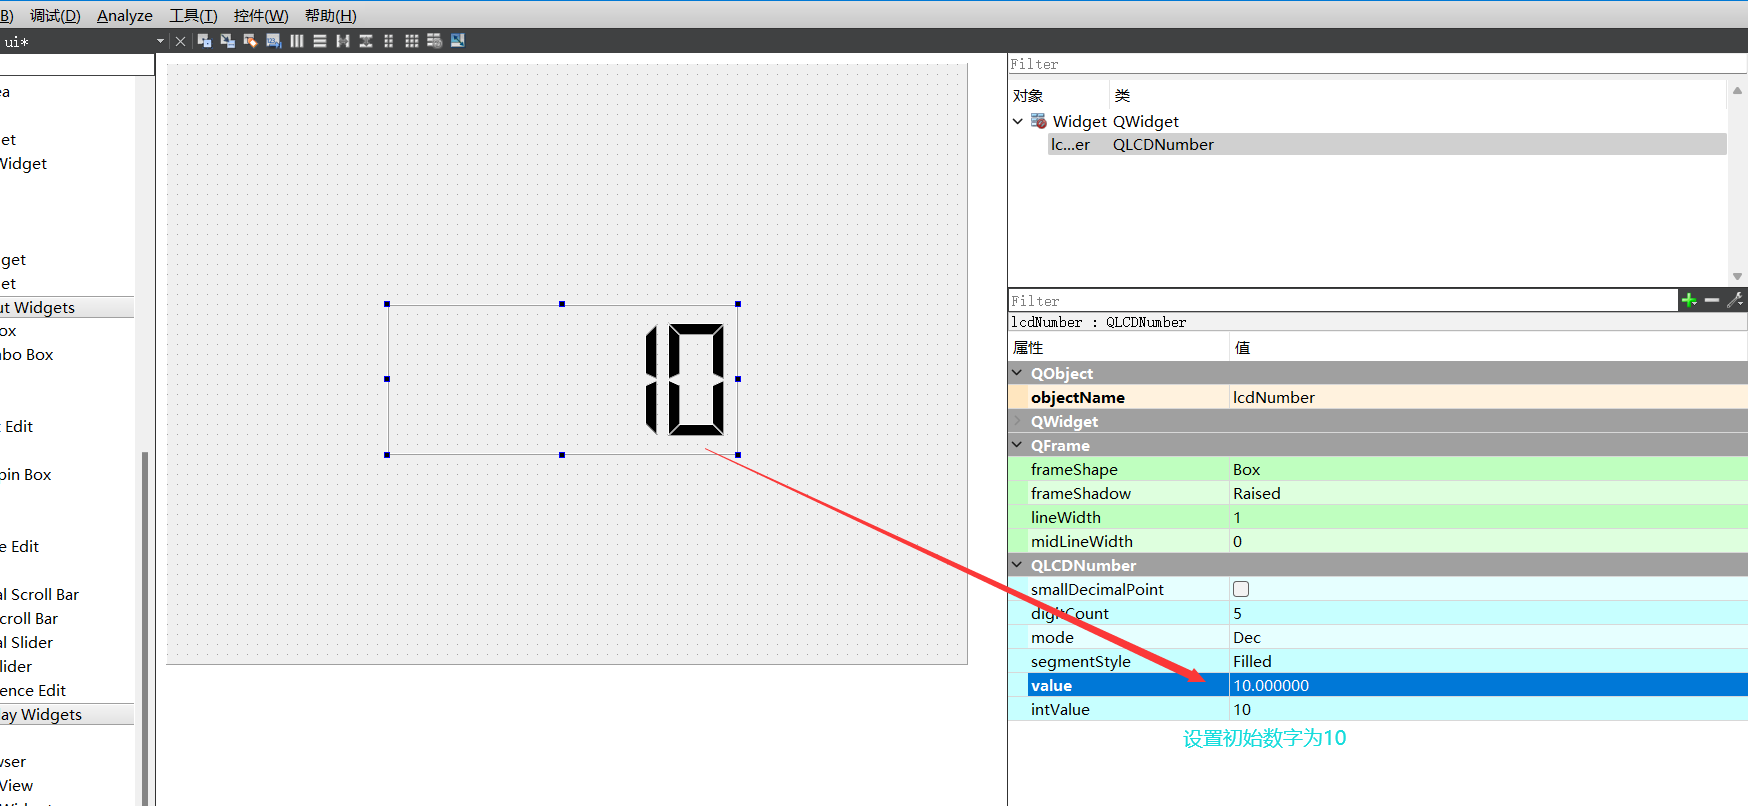This screenshot has width=1748, height=806.
Task: Close the current ui document
Action: 180,41
